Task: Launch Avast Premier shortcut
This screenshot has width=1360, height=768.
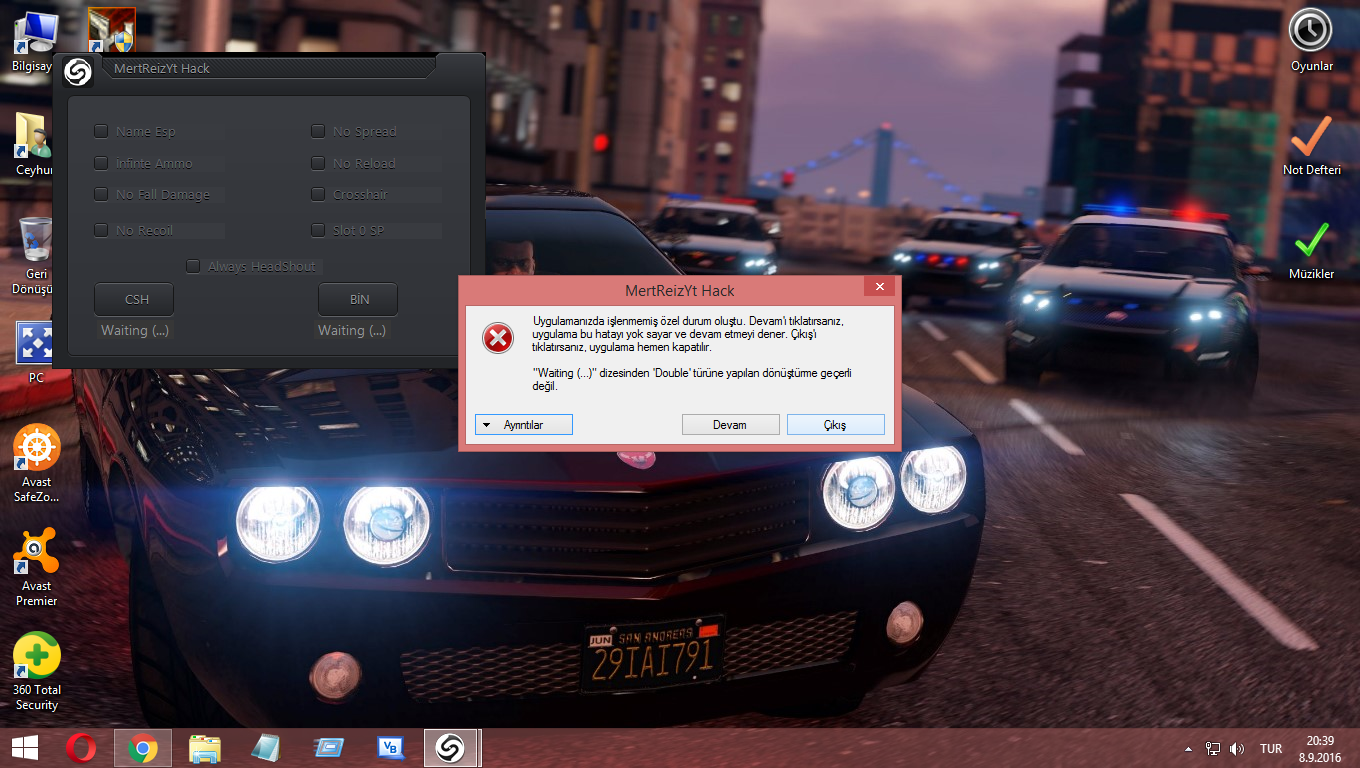Action: pyautogui.click(x=36, y=568)
